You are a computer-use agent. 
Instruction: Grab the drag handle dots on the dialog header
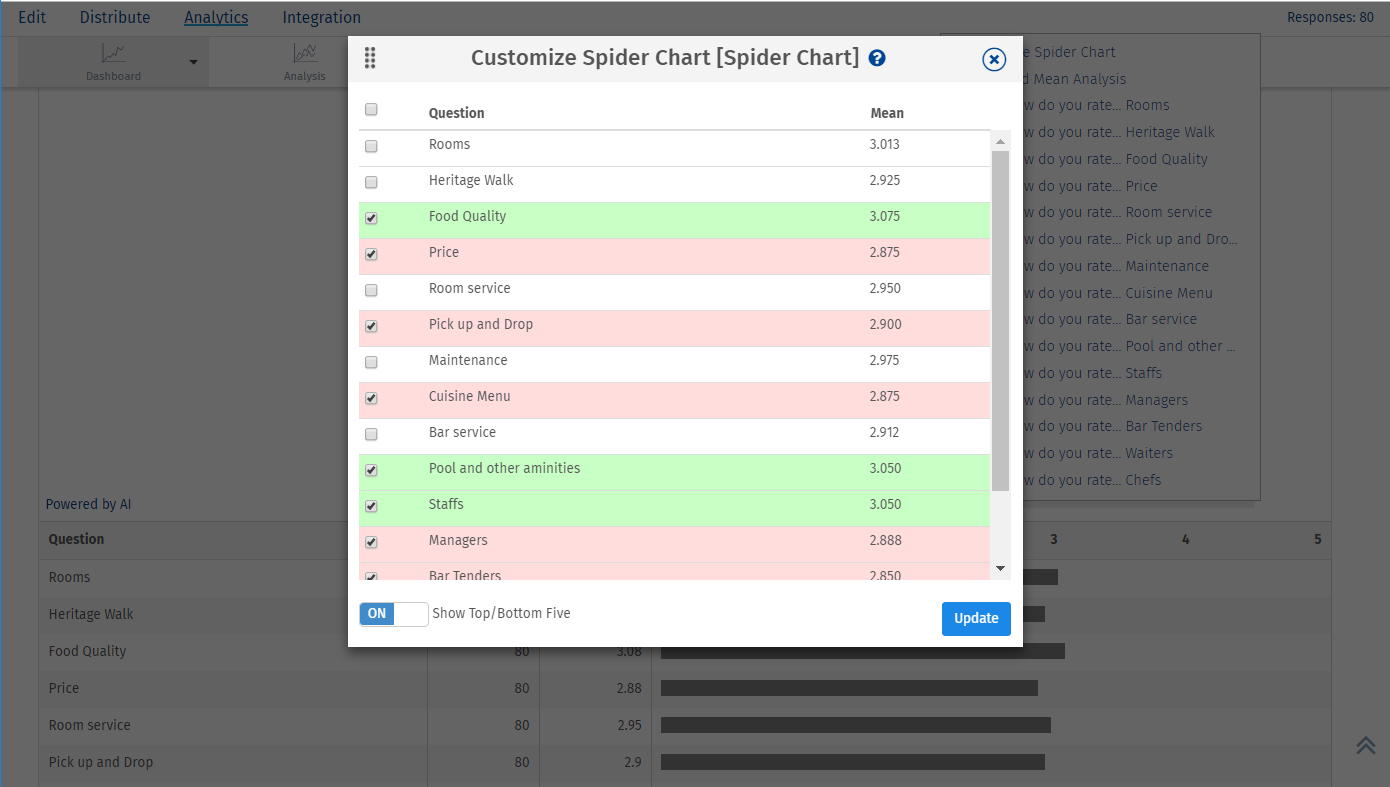pos(370,58)
